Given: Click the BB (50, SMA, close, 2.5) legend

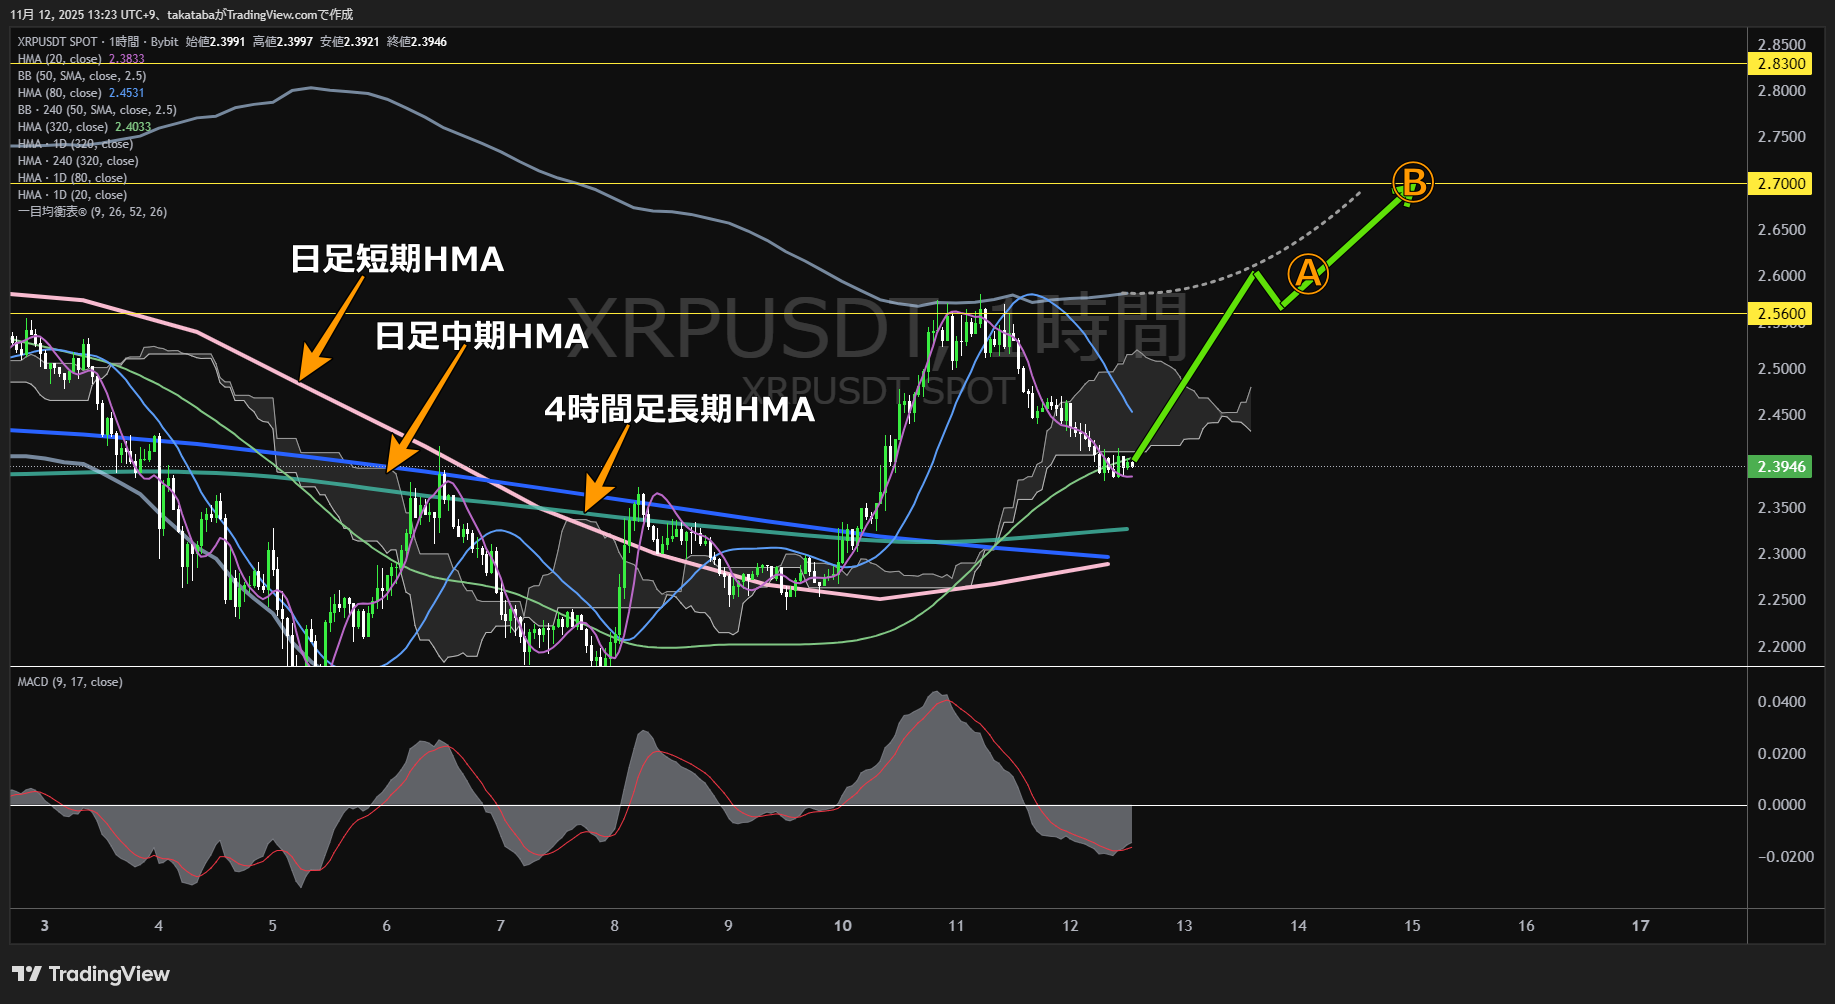Looking at the screenshot, I should click(82, 76).
